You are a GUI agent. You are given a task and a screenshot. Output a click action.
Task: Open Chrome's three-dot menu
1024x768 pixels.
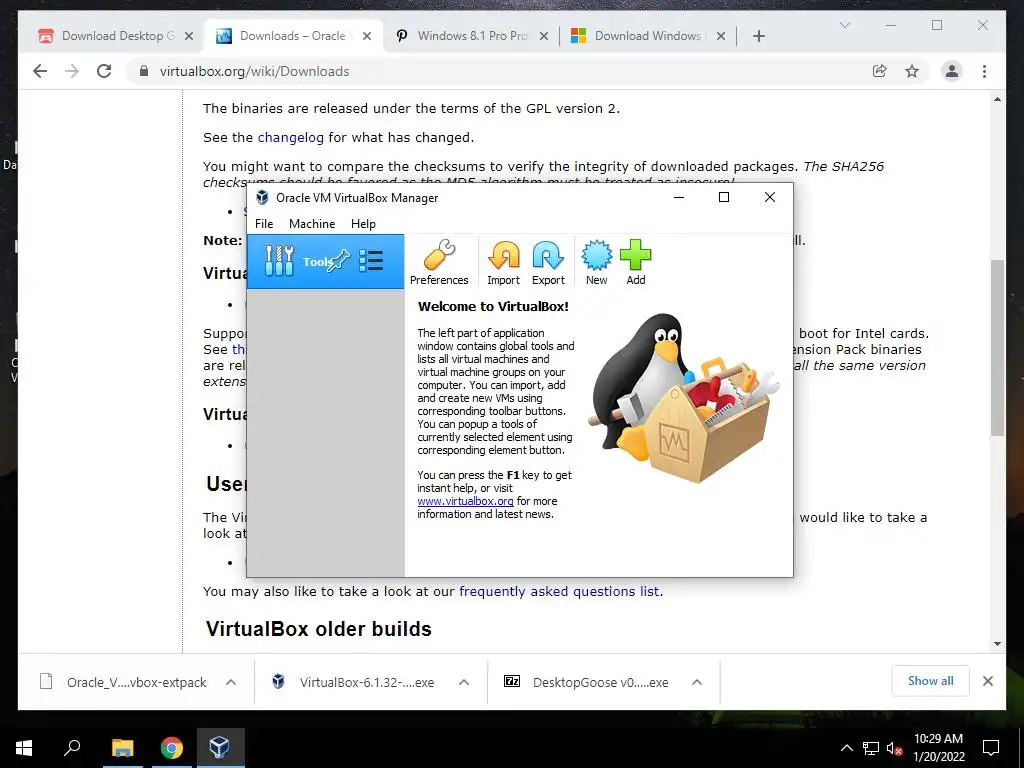984,71
